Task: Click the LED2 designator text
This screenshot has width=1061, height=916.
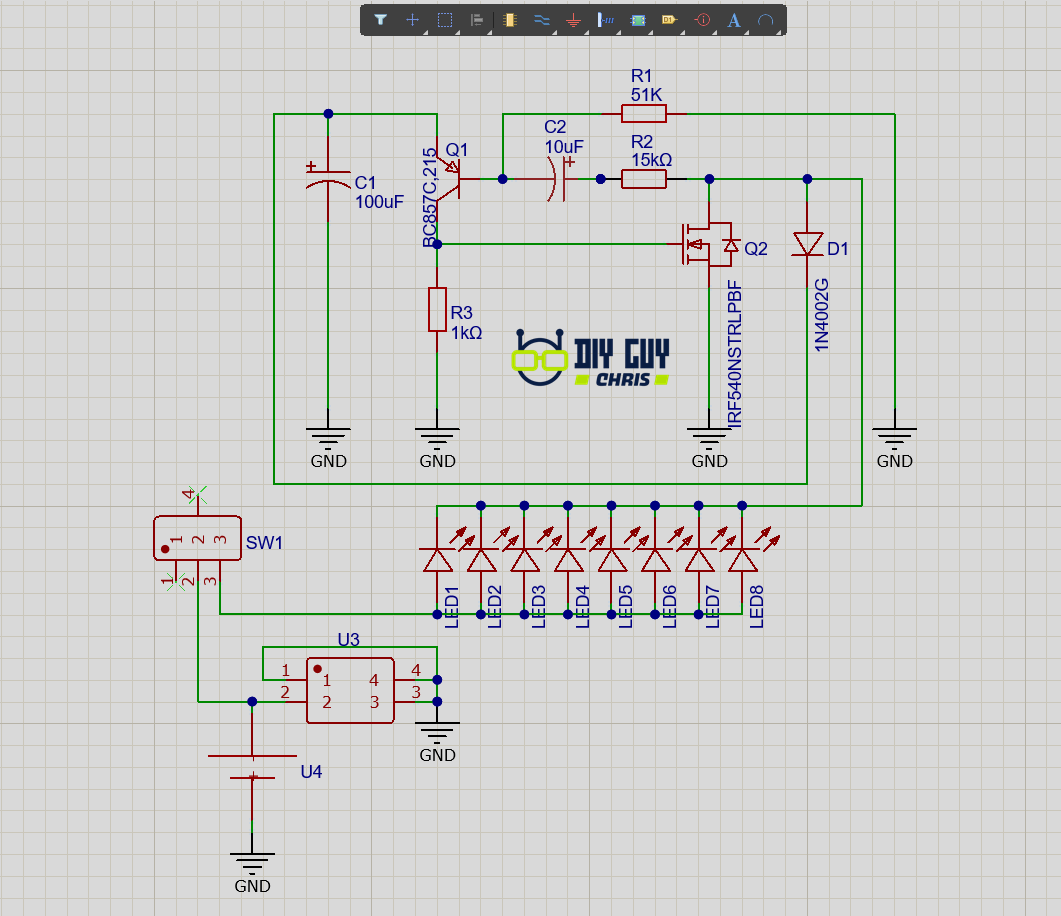Action: (x=495, y=607)
